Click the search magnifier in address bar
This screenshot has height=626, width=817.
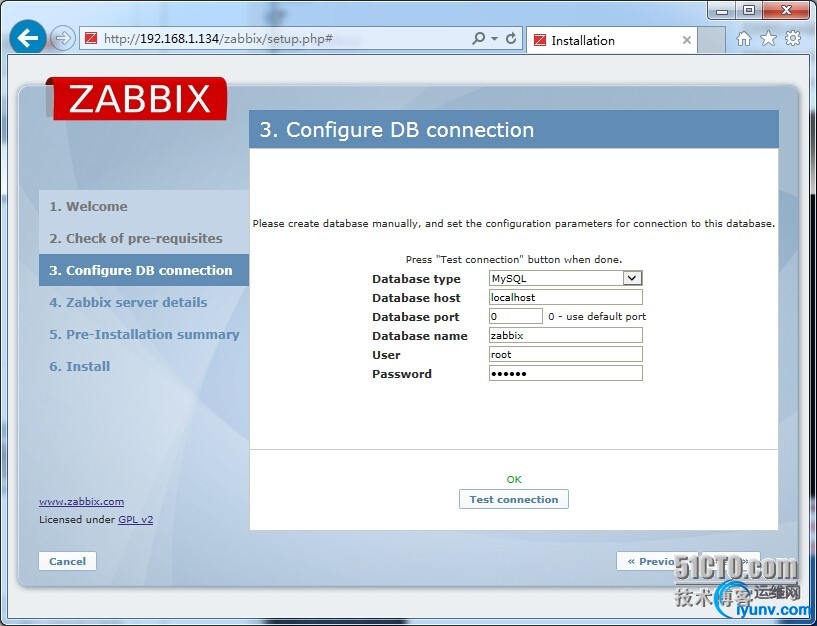(478, 39)
